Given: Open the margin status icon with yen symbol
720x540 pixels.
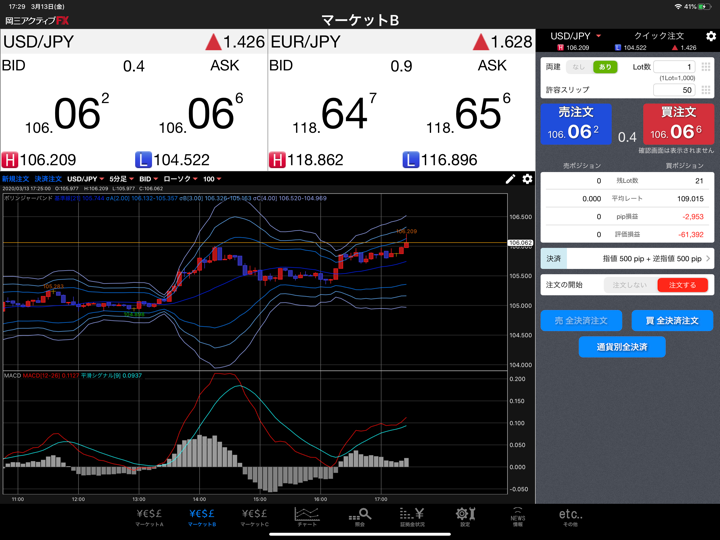Looking at the screenshot, I should point(412,516).
